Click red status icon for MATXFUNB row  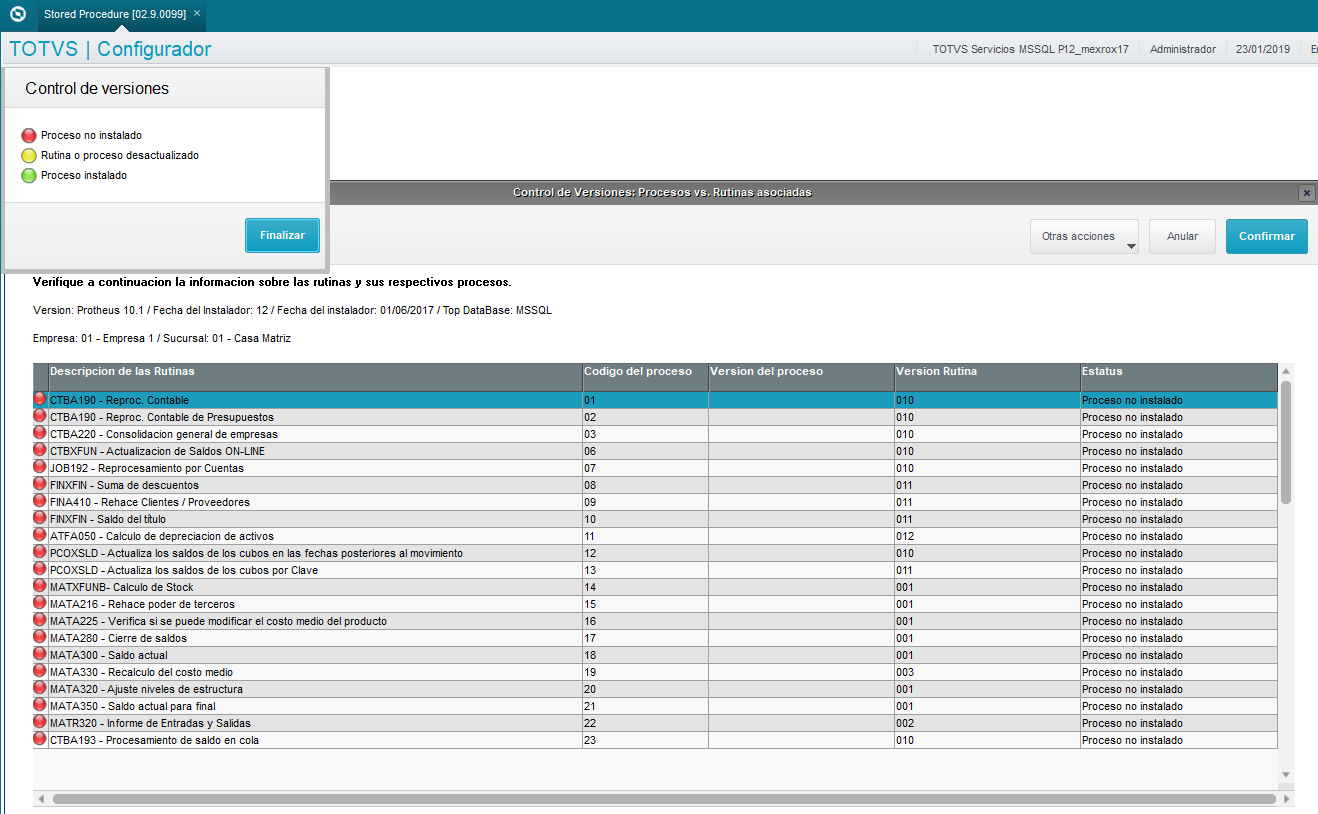40,586
